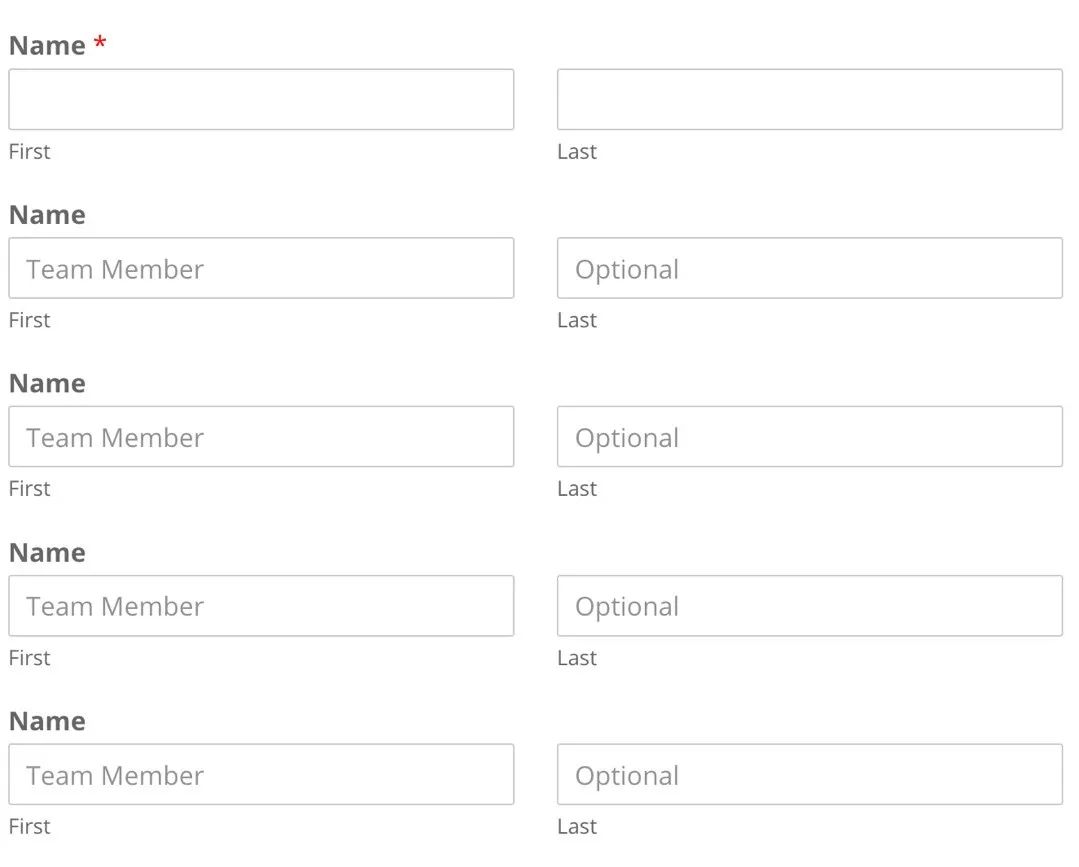This screenshot has height=867, width=1079.
Task: Click the empty required Last name field
Action: pyautogui.click(x=809, y=99)
